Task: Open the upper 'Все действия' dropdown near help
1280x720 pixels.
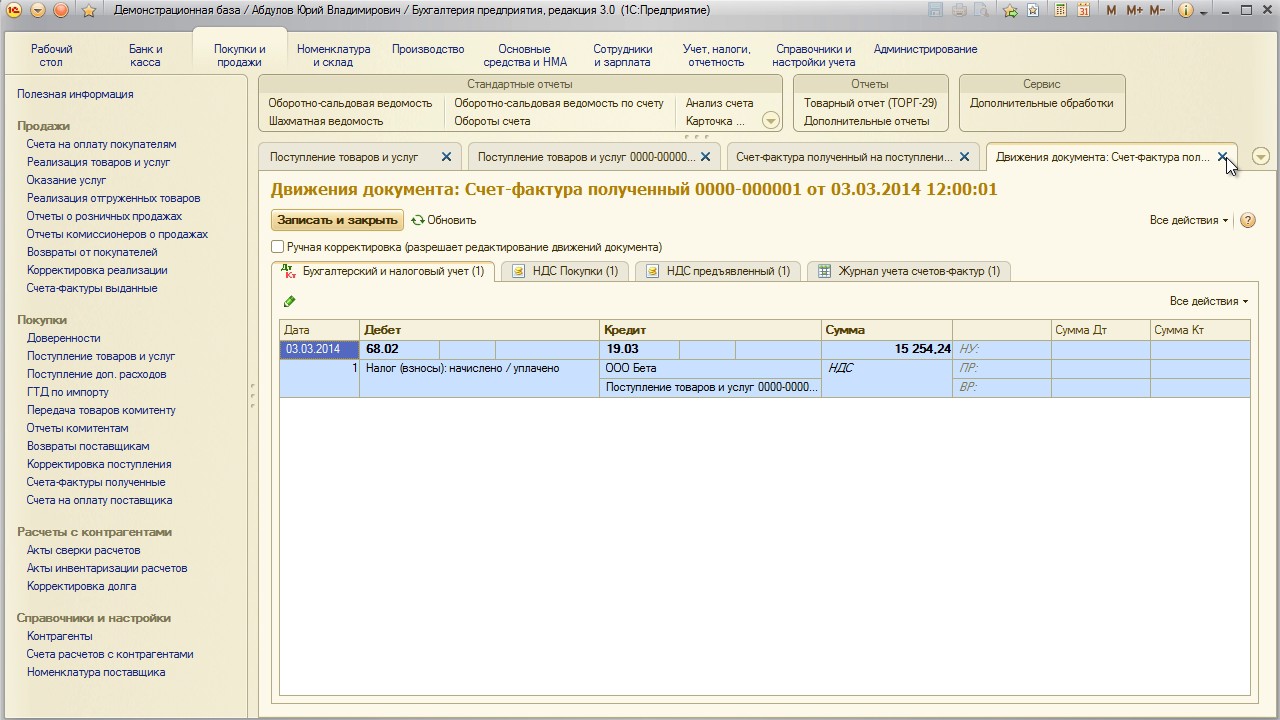Action: (1189, 220)
